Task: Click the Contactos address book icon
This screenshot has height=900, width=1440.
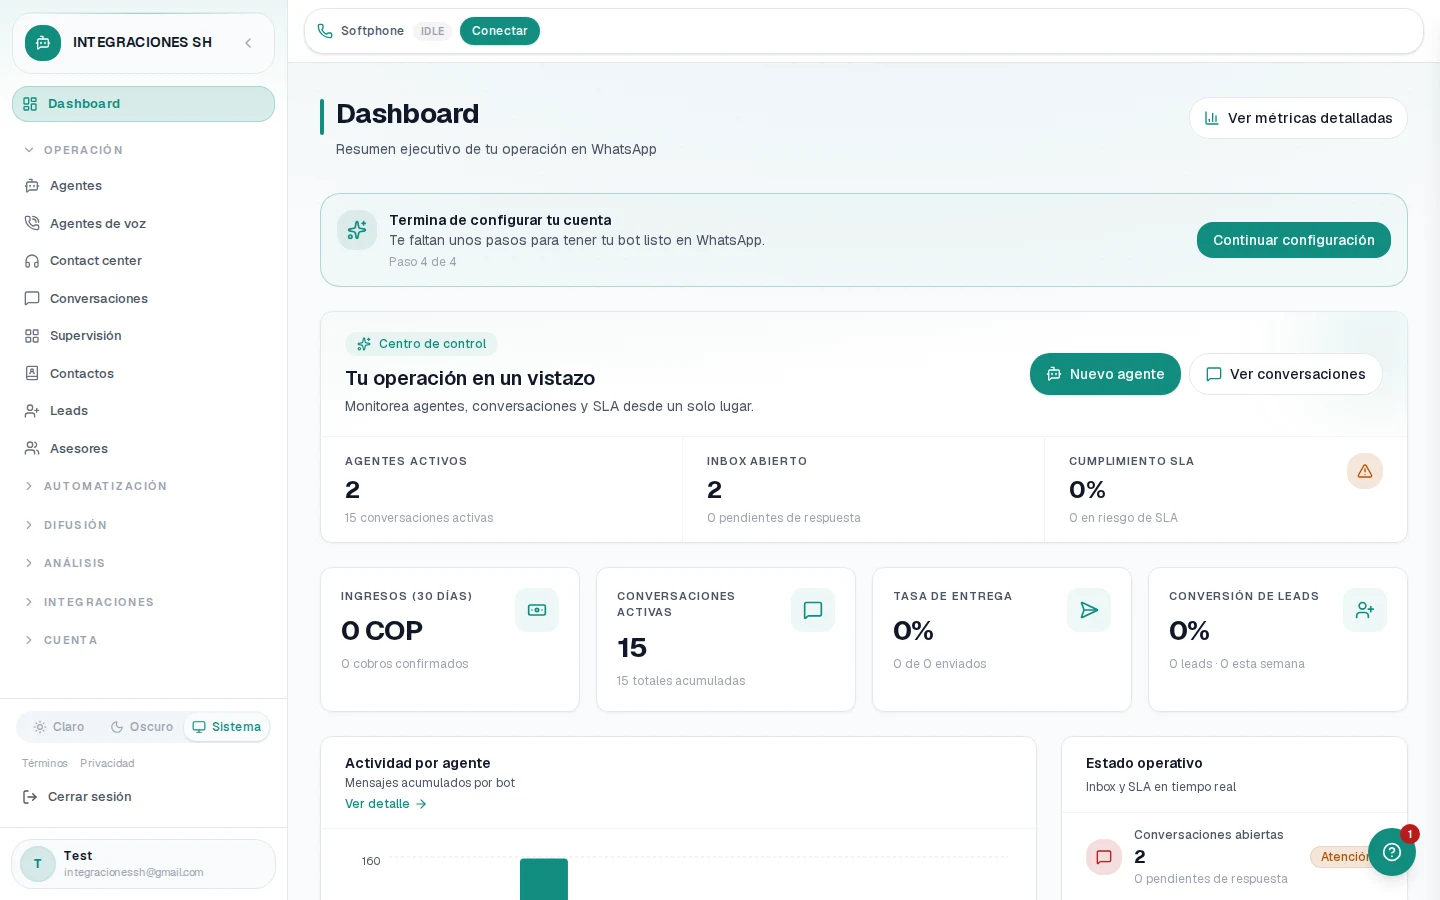Action: pos(32,373)
